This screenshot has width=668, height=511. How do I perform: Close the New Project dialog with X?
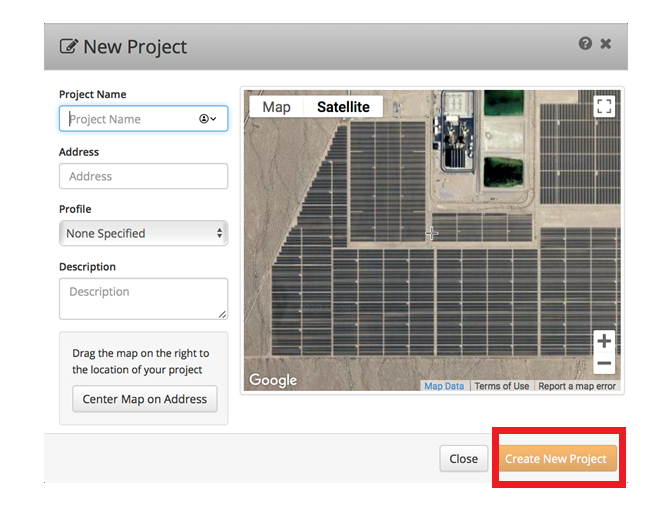click(605, 43)
